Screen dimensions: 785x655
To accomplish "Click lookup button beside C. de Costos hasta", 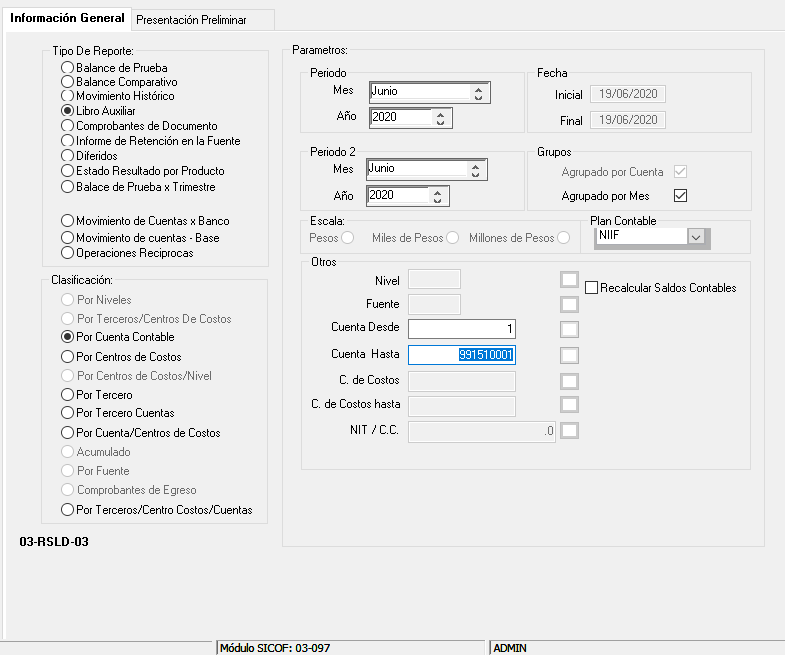I will (x=569, y=405).
